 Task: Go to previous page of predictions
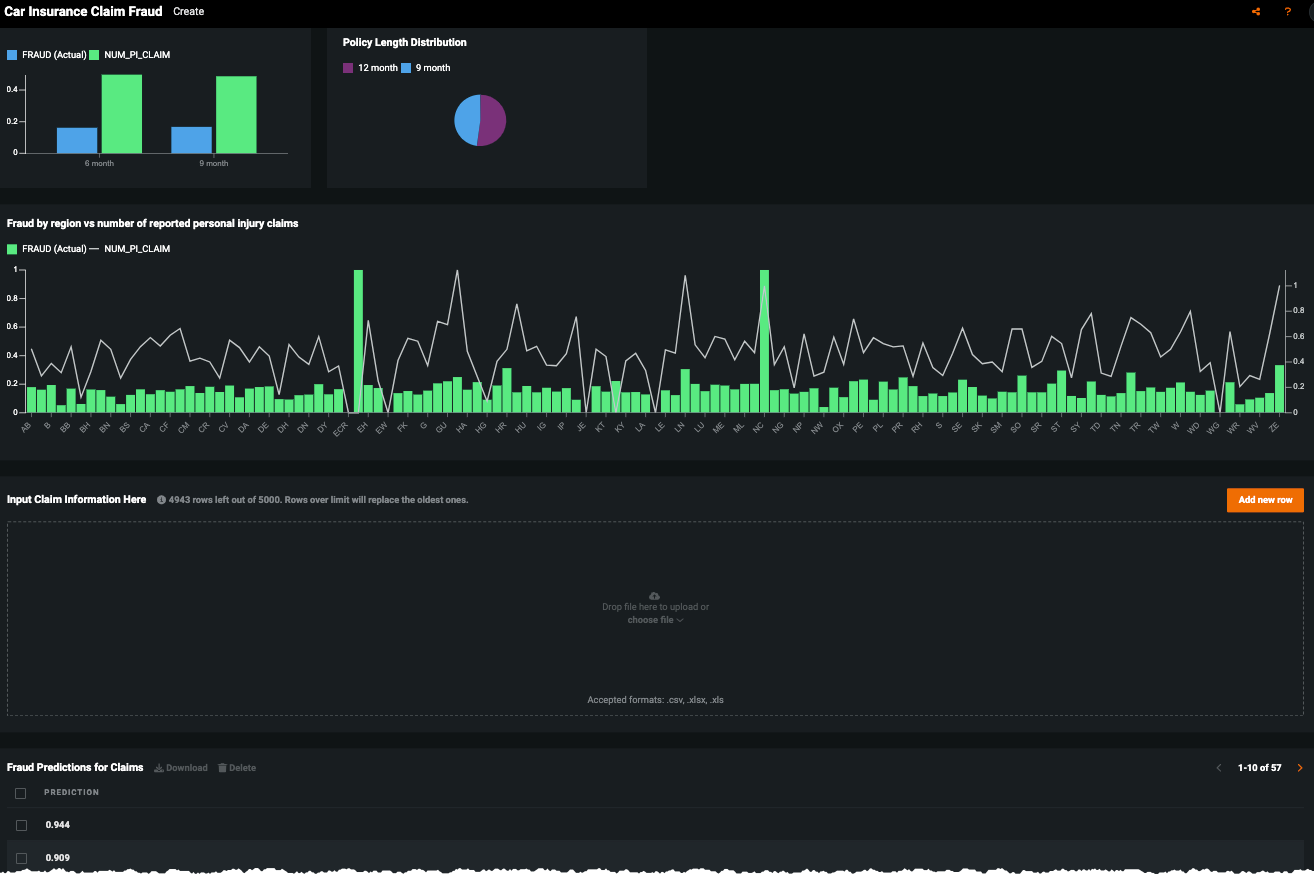pyautogui.click(x=1219, y=768)
